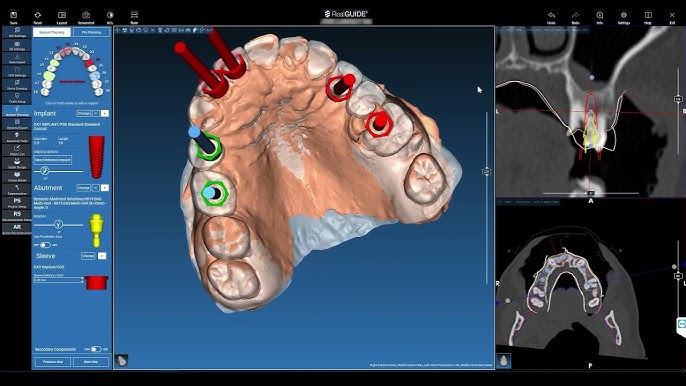Adjust the abutment Rotation slider handle
The image size is (686, 386).
[58, 225]
